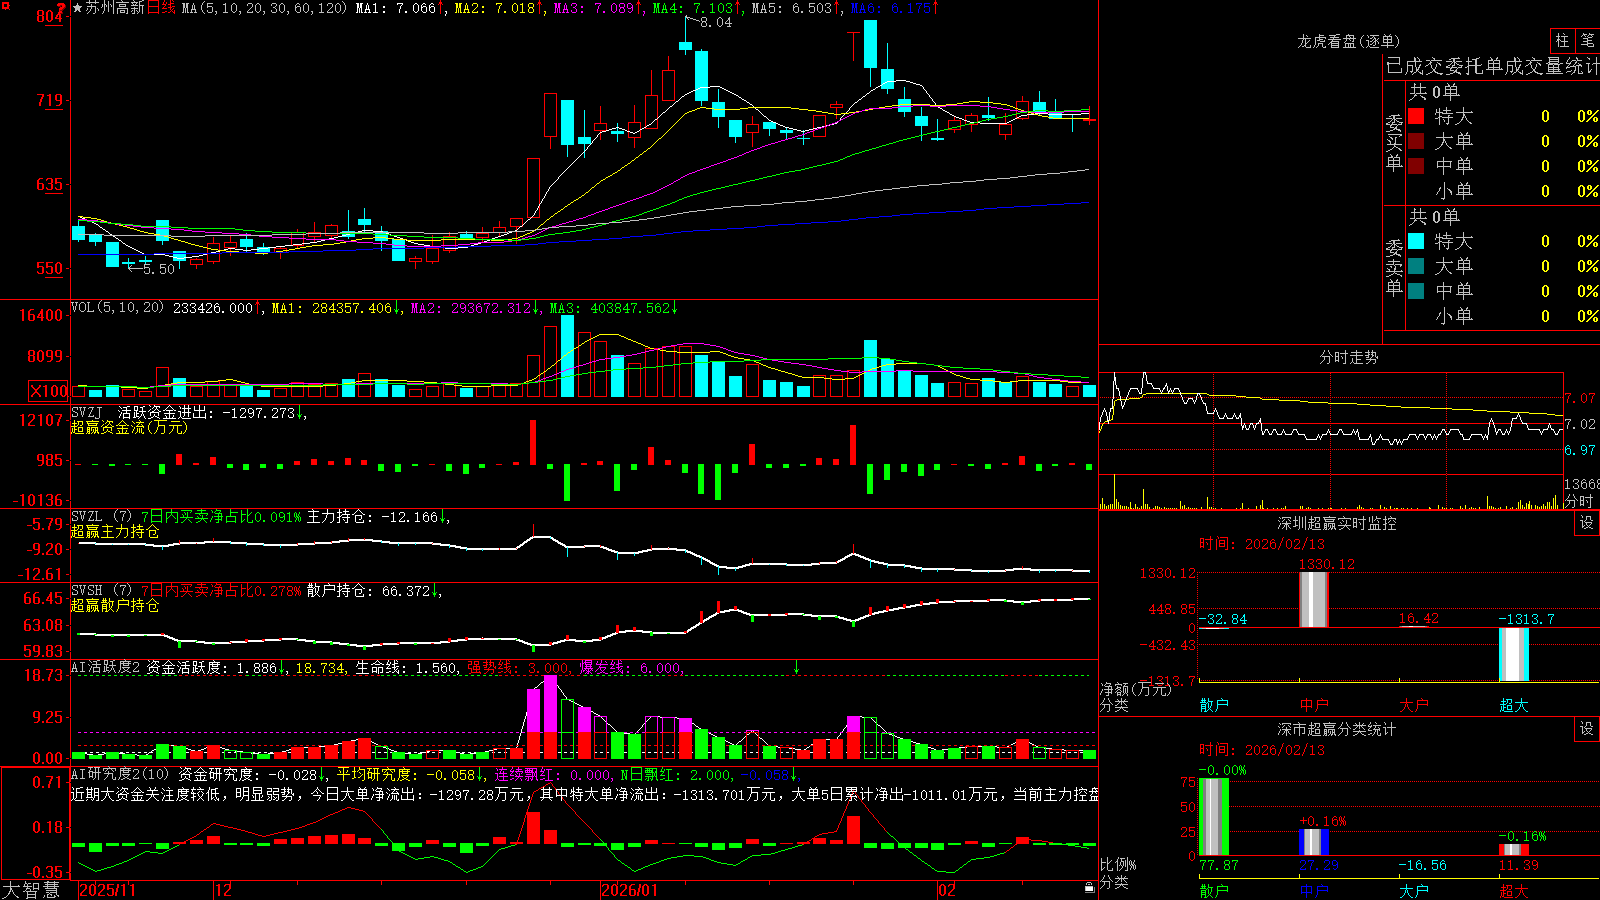Click the 804 price axis label
1600x900 pixels.
pos(49,16)
